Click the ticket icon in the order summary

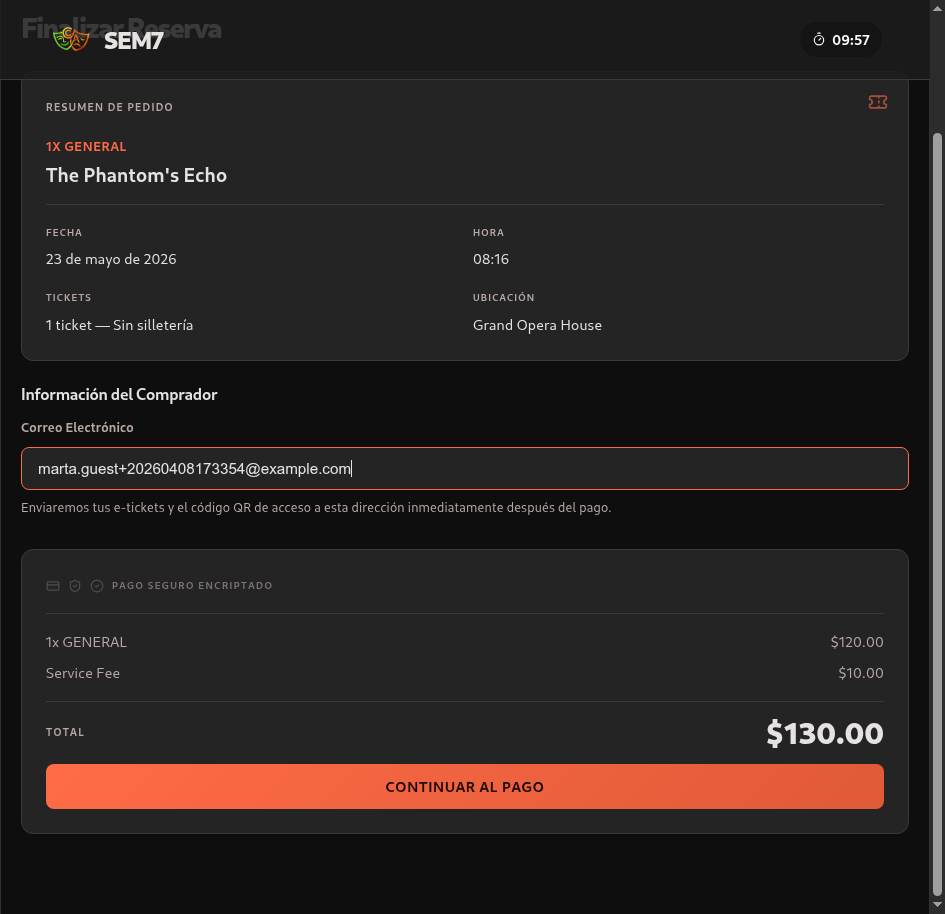(x=878, y=102)
